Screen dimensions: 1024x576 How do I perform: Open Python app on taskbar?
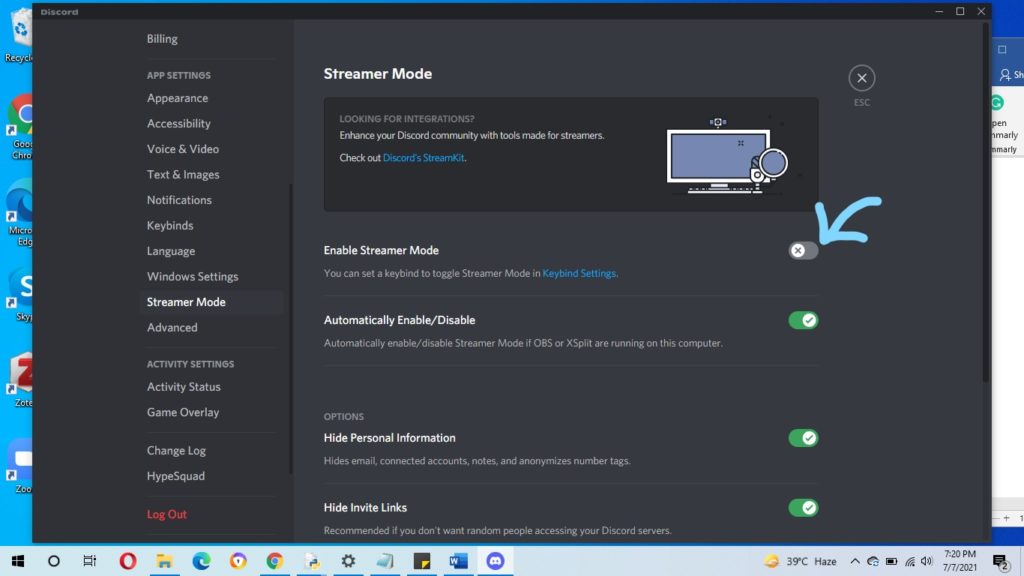312,561
